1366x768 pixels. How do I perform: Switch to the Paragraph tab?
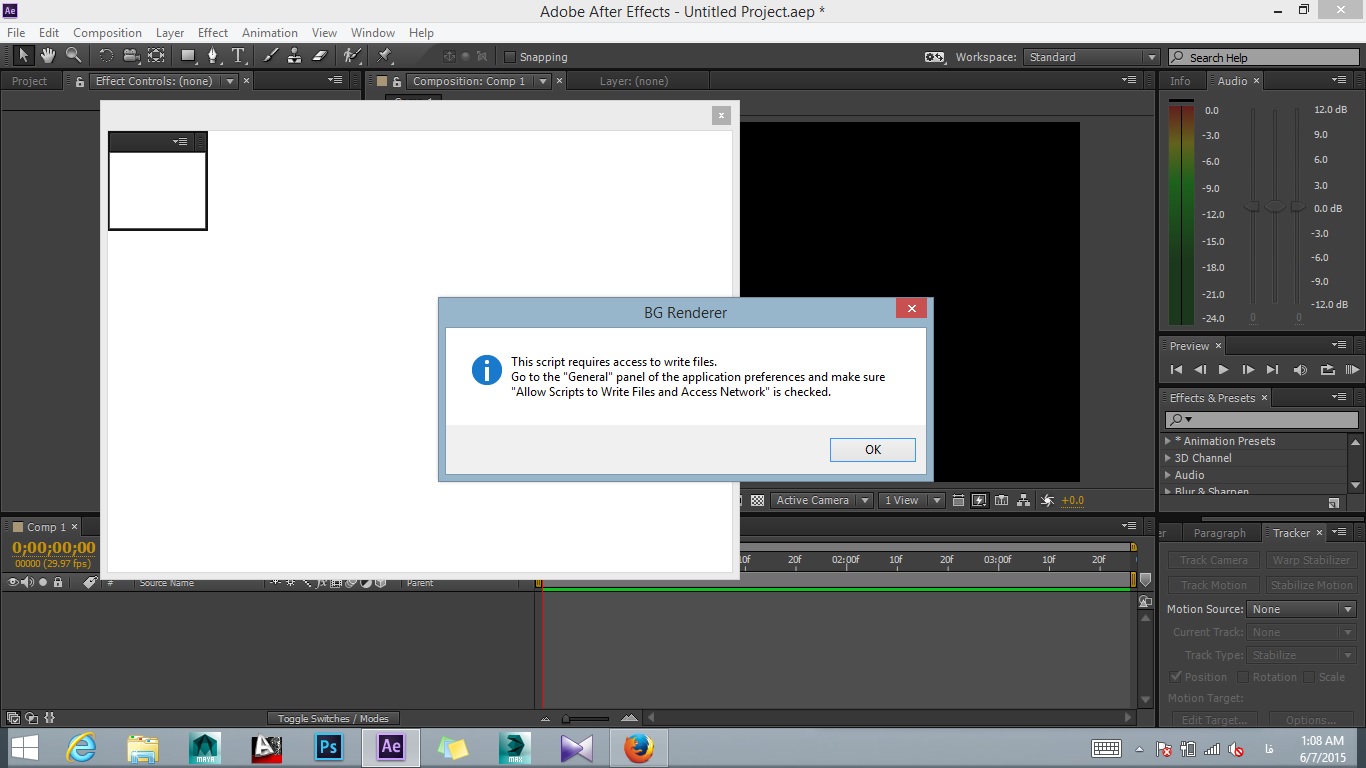click(1220, 533)
